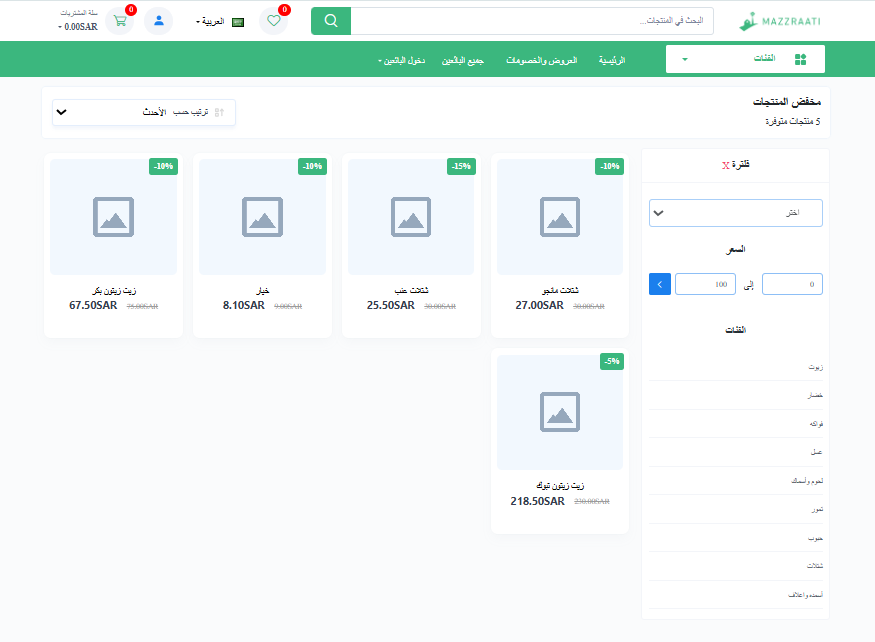Select عسل category in sidebar
Image resolution: width=875 pixels, height=642 pixels.
816,452
